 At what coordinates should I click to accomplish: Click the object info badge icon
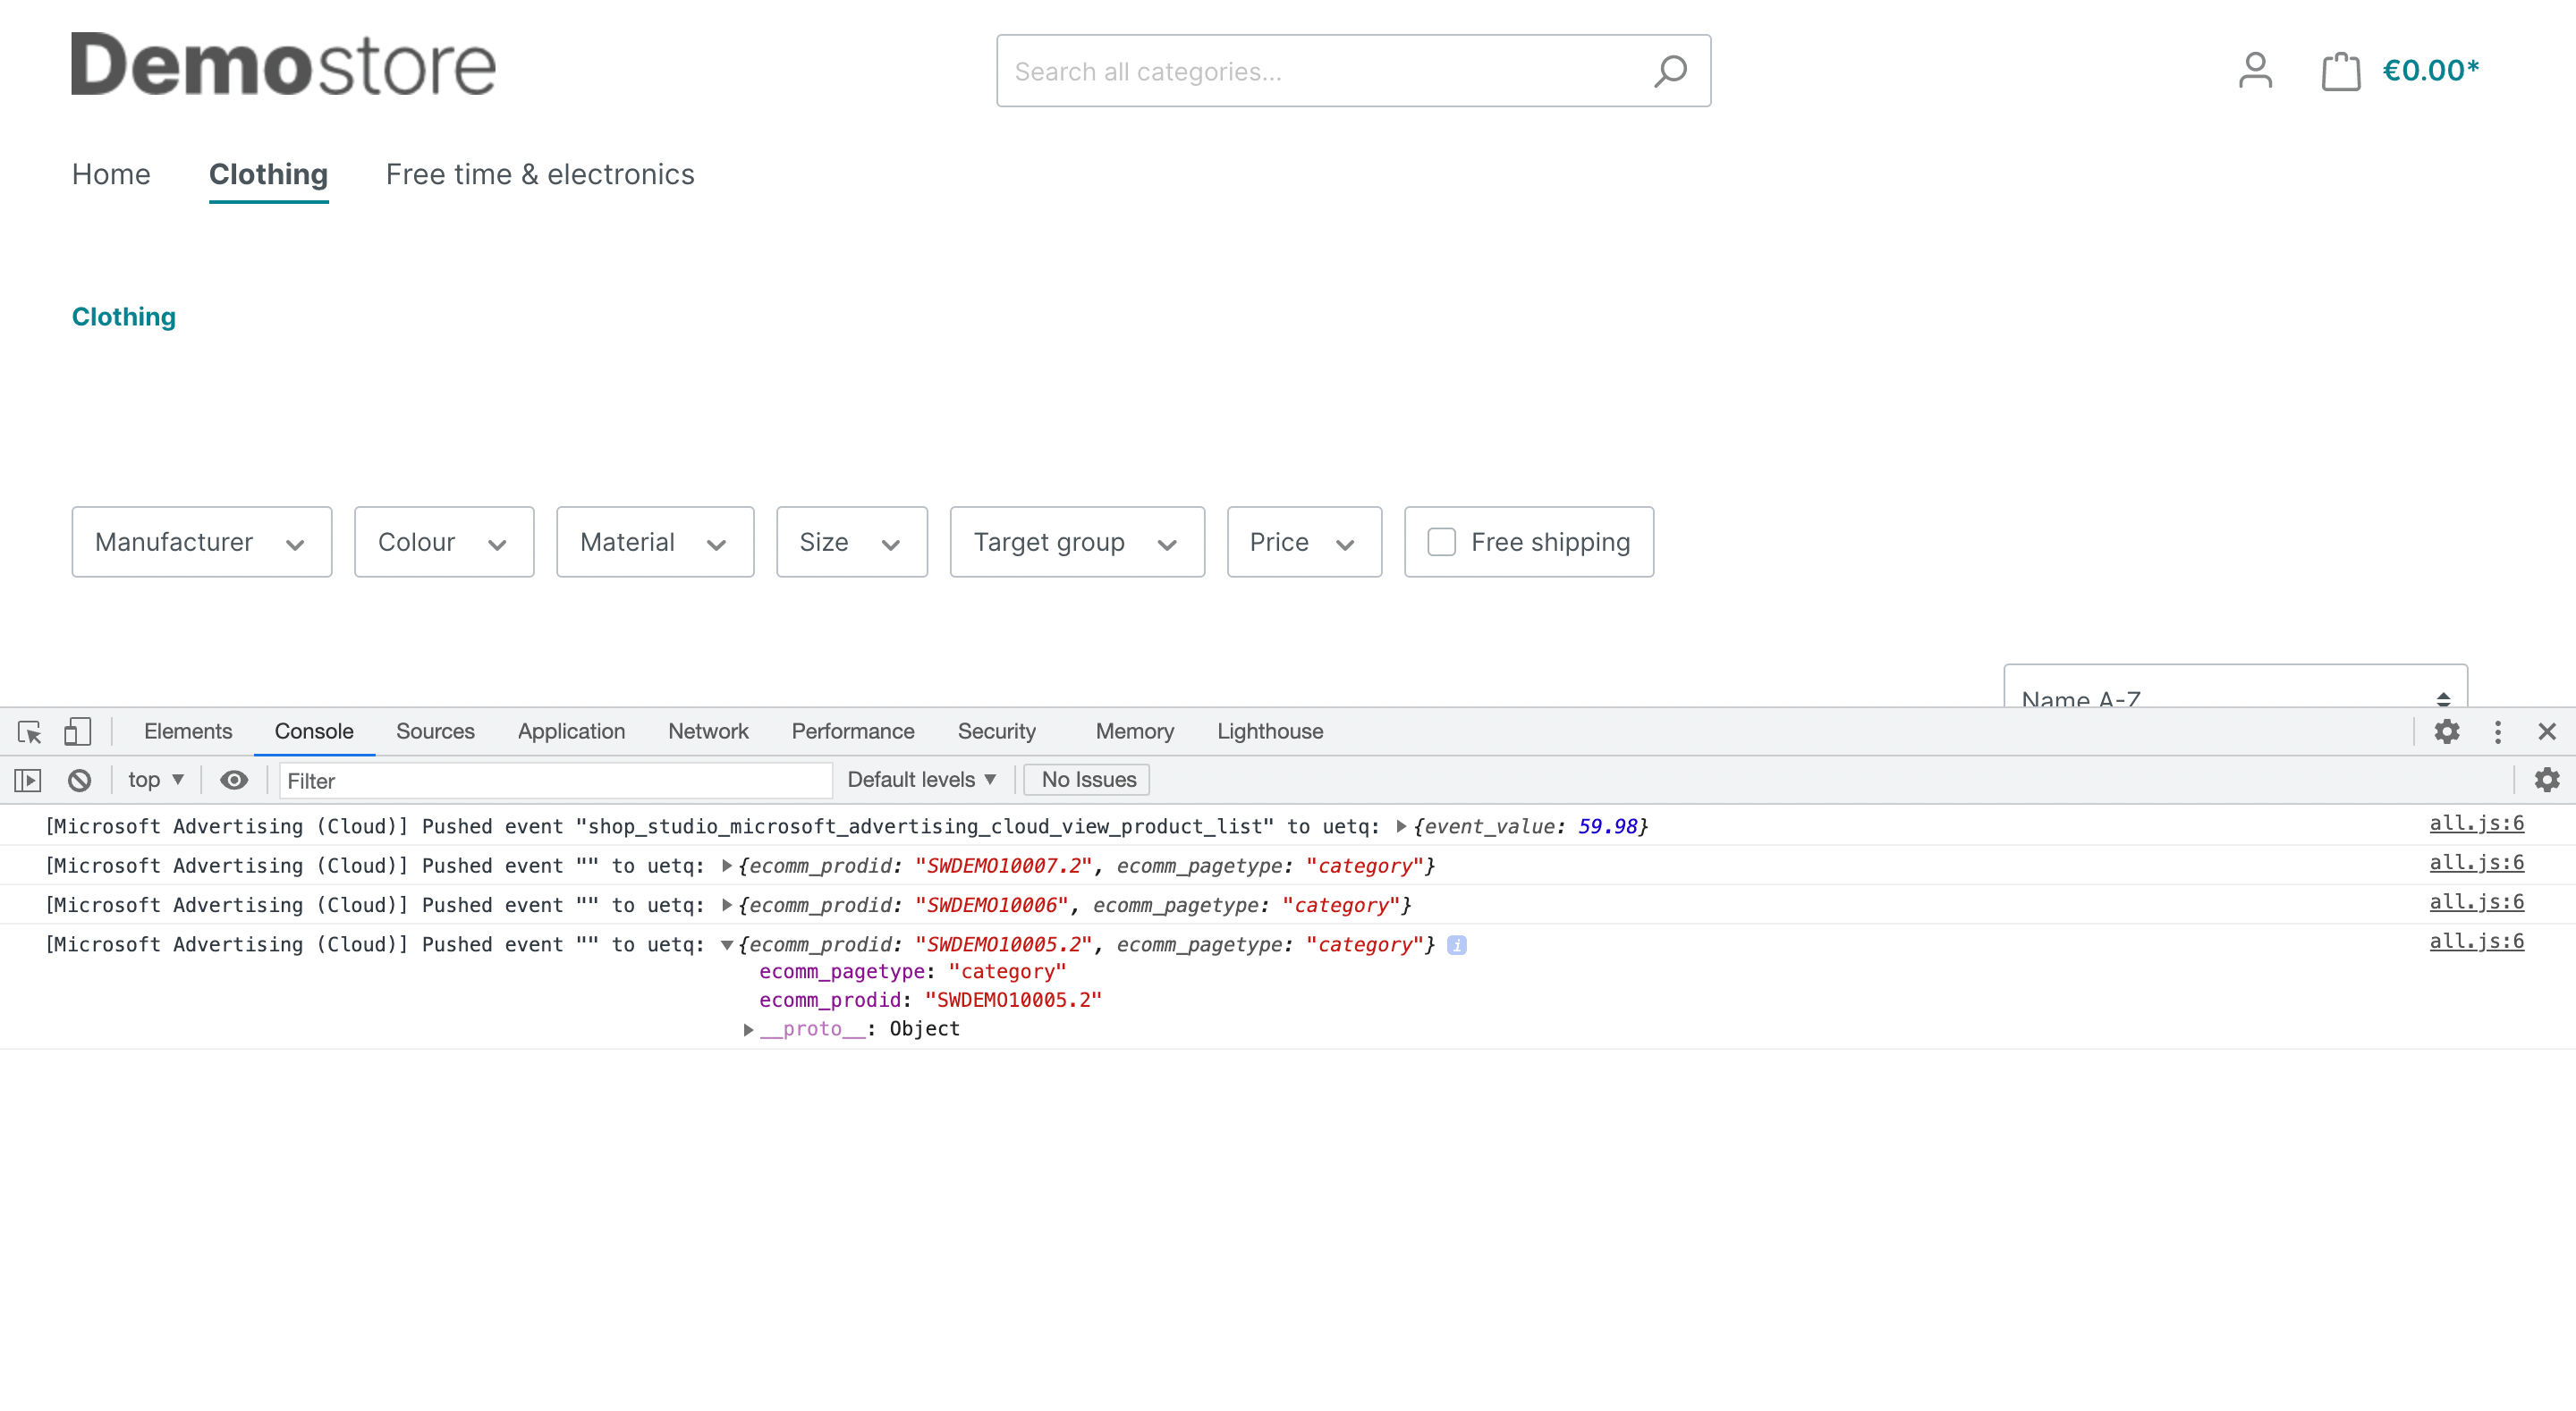[1456, 944]
